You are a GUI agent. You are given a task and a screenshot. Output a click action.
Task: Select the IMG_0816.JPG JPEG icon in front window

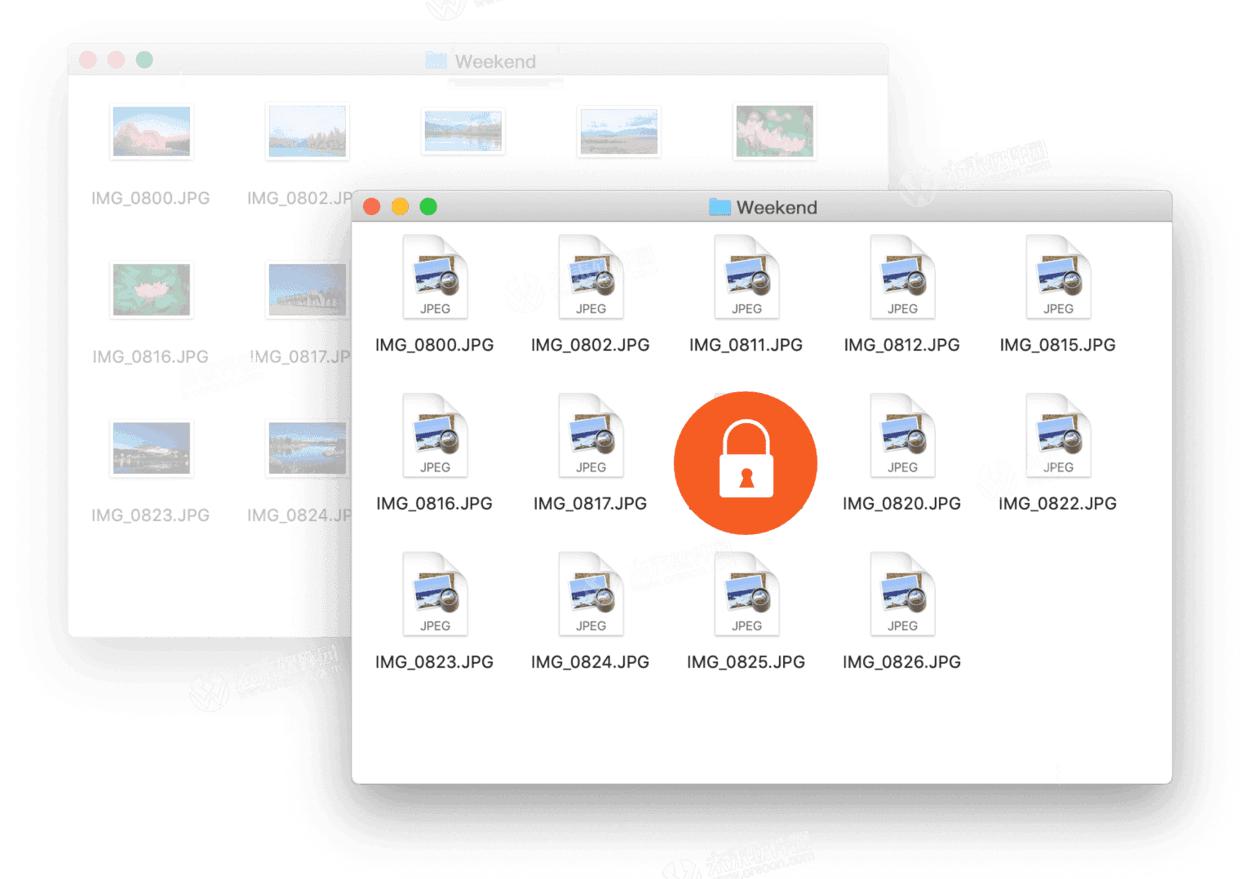click(x=435, y=436)
